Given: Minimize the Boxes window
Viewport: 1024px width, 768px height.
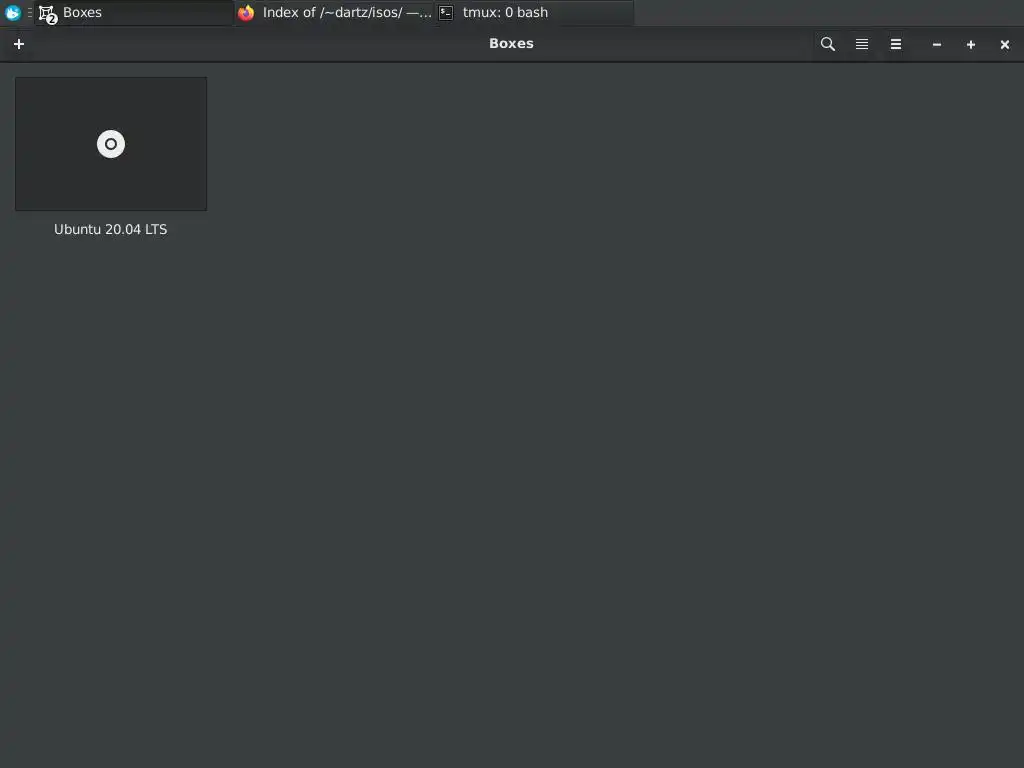Looking at the screenshot, I should coord(936,44).
